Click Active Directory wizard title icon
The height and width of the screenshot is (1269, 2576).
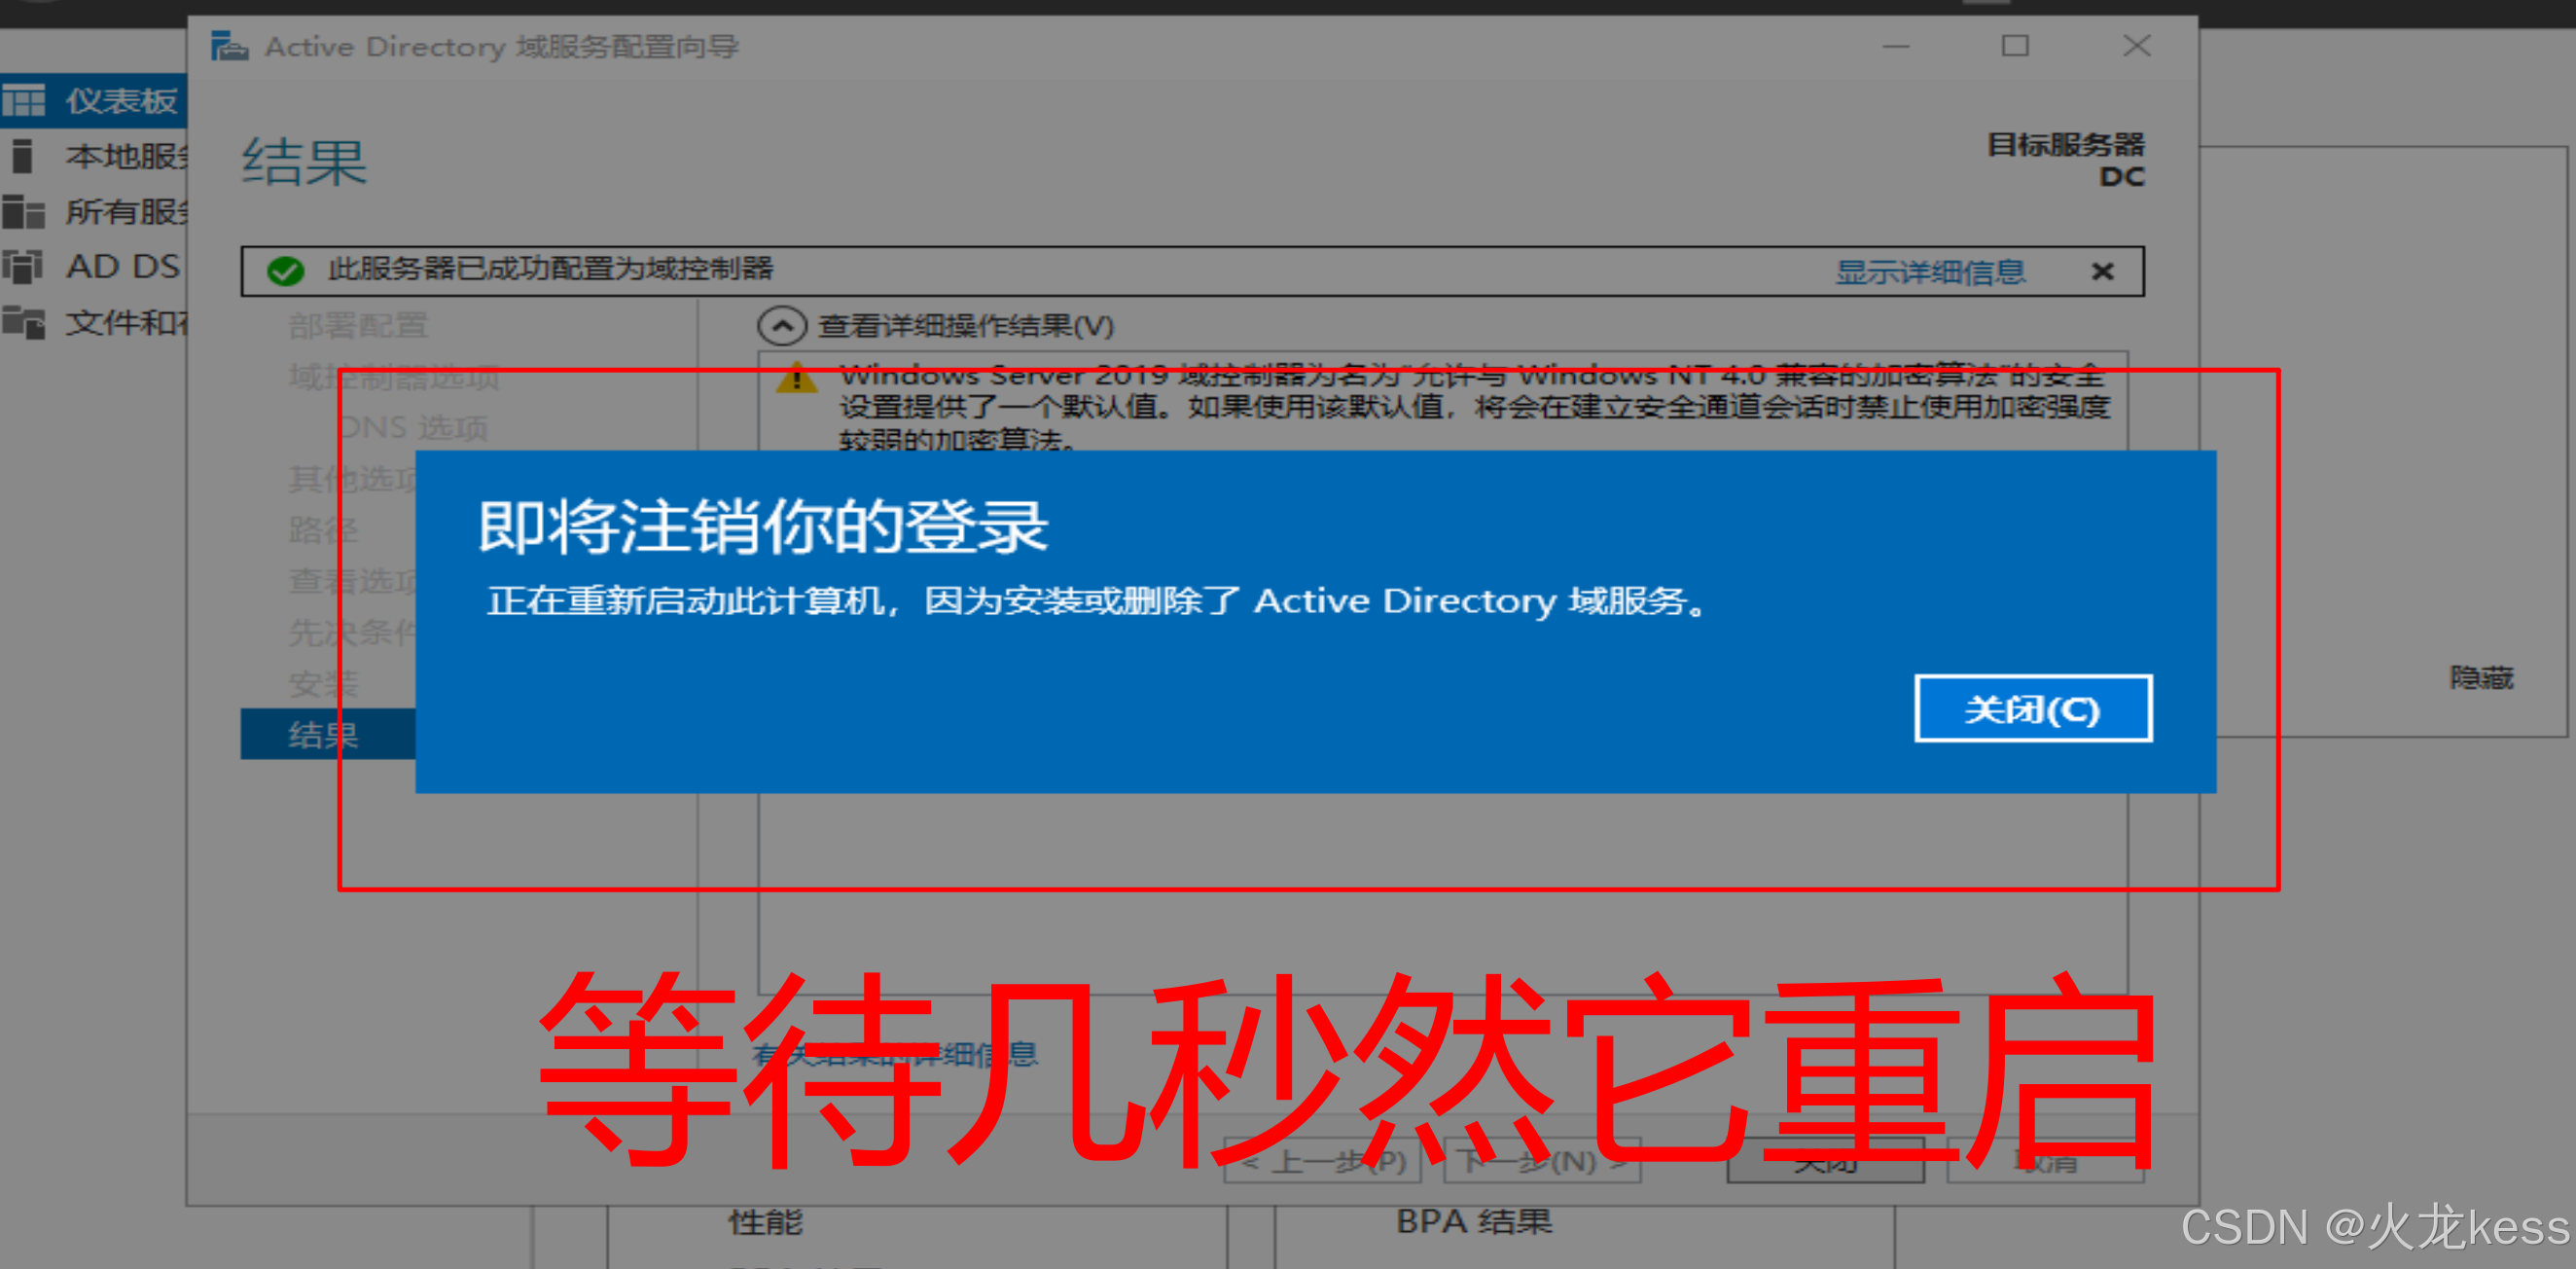pos(229,46)
